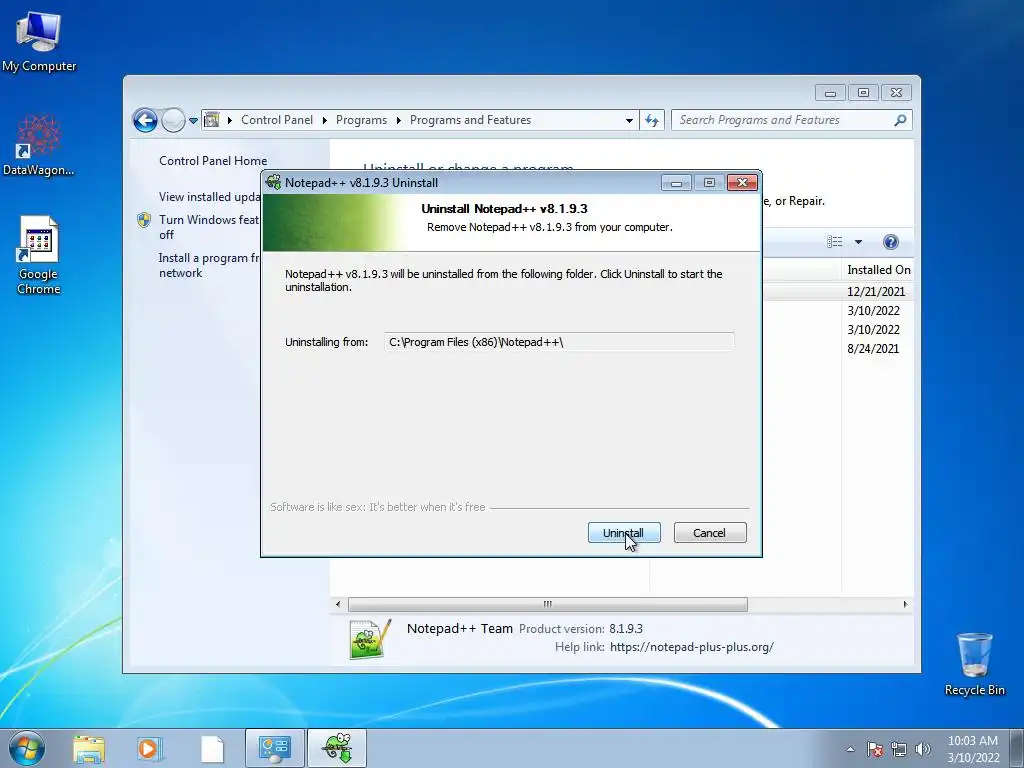The width and height of the screenshot is (1024, 768).
Task: Sort by the Installed On column
Action: [x=877, y=270]
